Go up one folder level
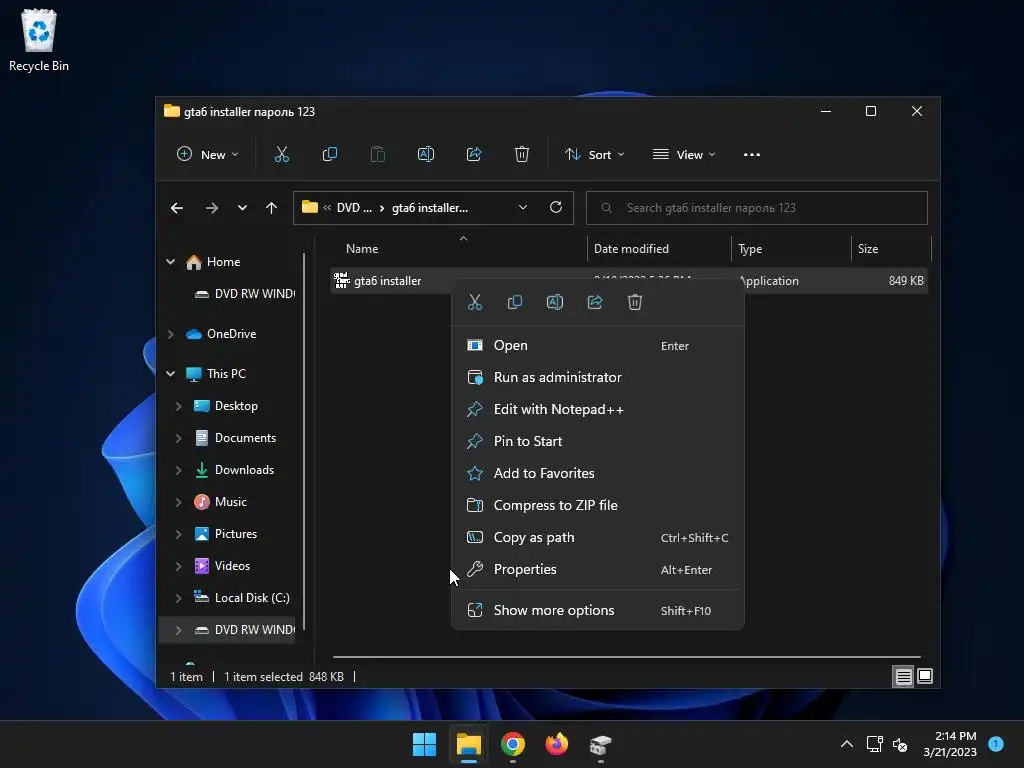Viewport: 1024px width, 768px height. pos(272,208)
